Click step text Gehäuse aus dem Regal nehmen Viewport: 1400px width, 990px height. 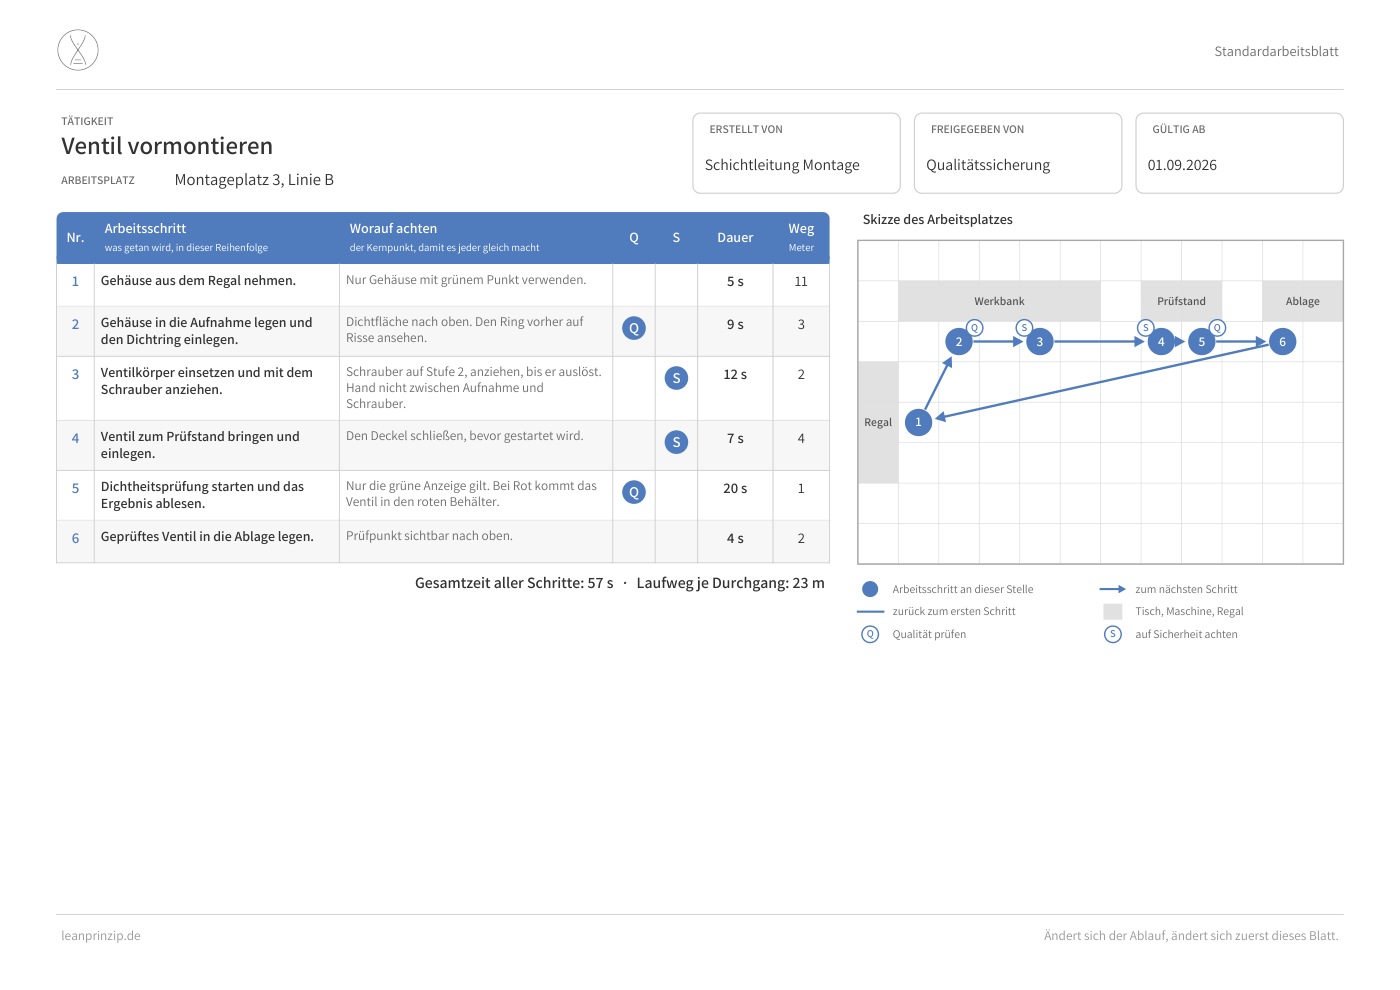point(198,281)
